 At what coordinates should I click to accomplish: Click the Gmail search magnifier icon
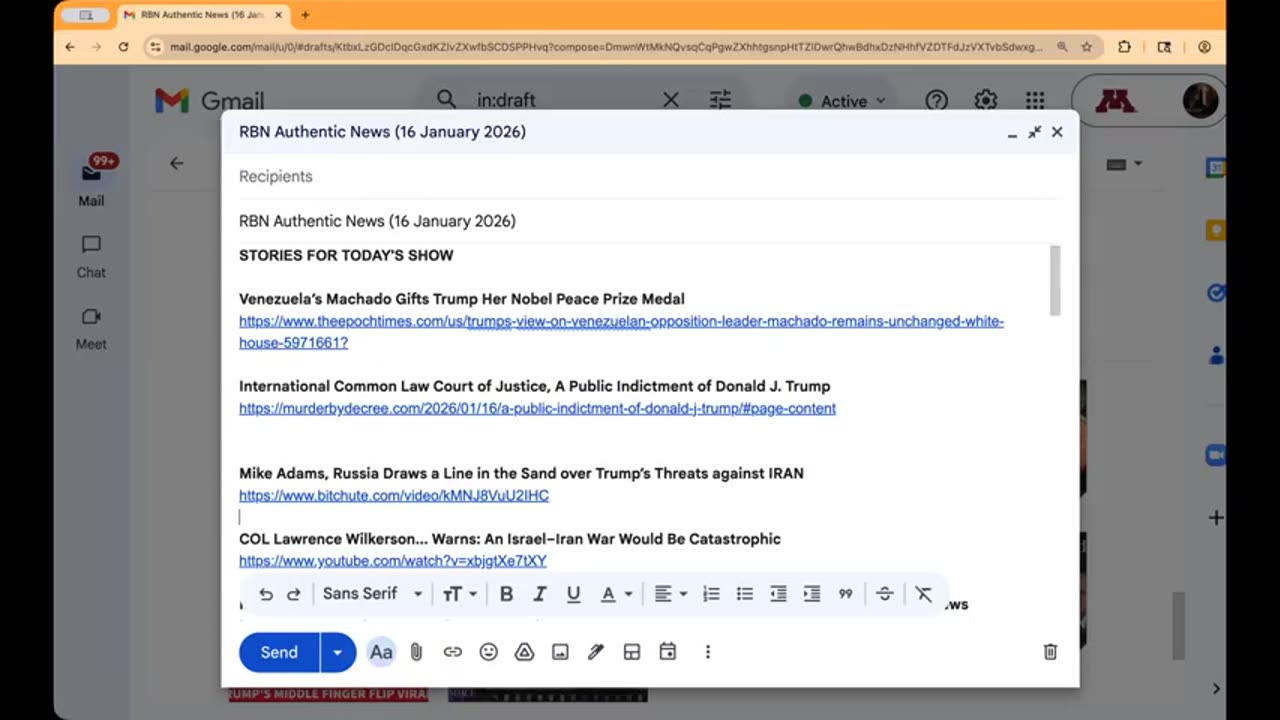pos(446,100)
